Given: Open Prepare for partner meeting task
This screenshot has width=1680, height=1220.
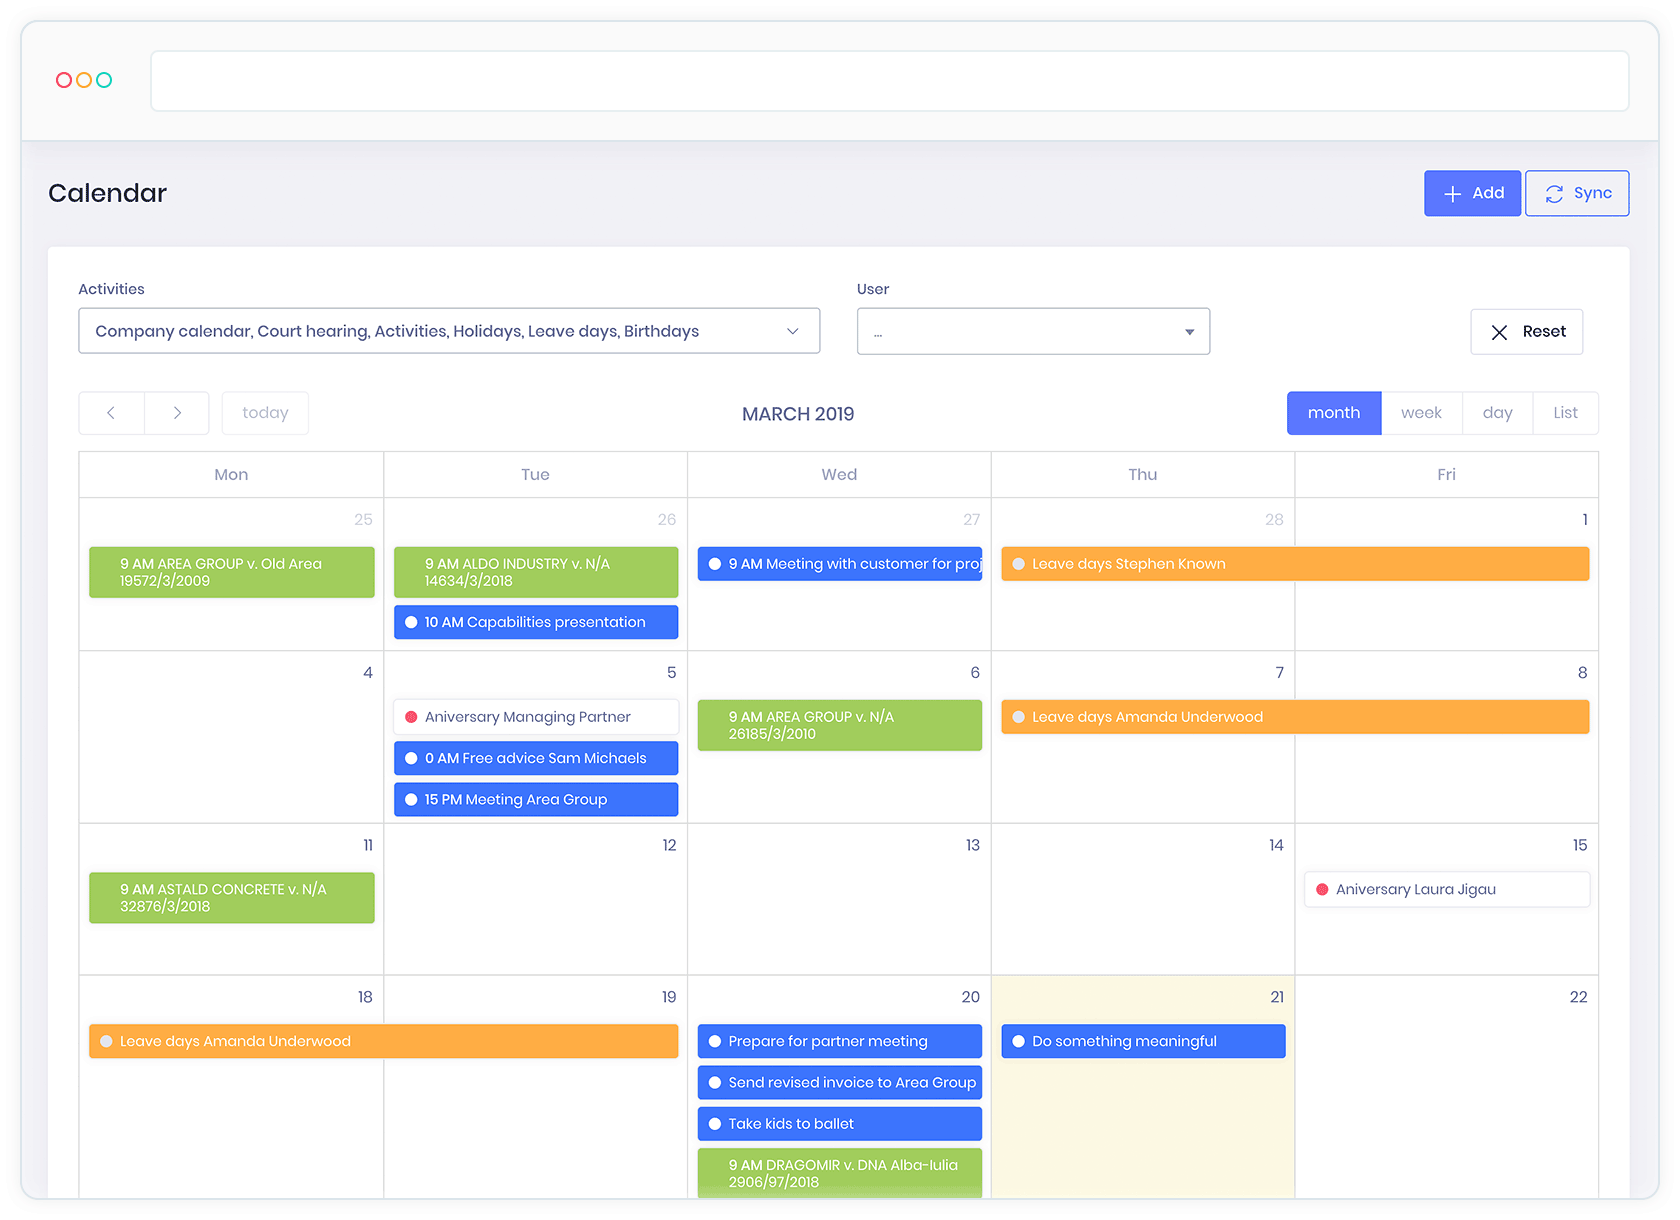Looking at the screenshot, I should [x=840, y=1041].
